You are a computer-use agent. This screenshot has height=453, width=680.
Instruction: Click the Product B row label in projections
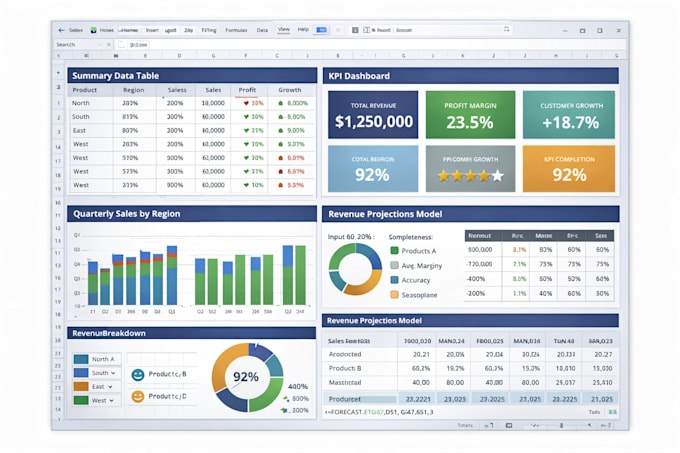coord(345,368)
